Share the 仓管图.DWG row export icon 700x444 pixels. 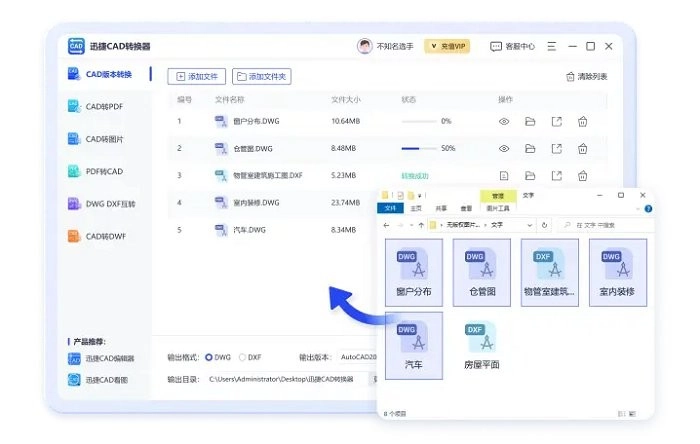point(556,149)
